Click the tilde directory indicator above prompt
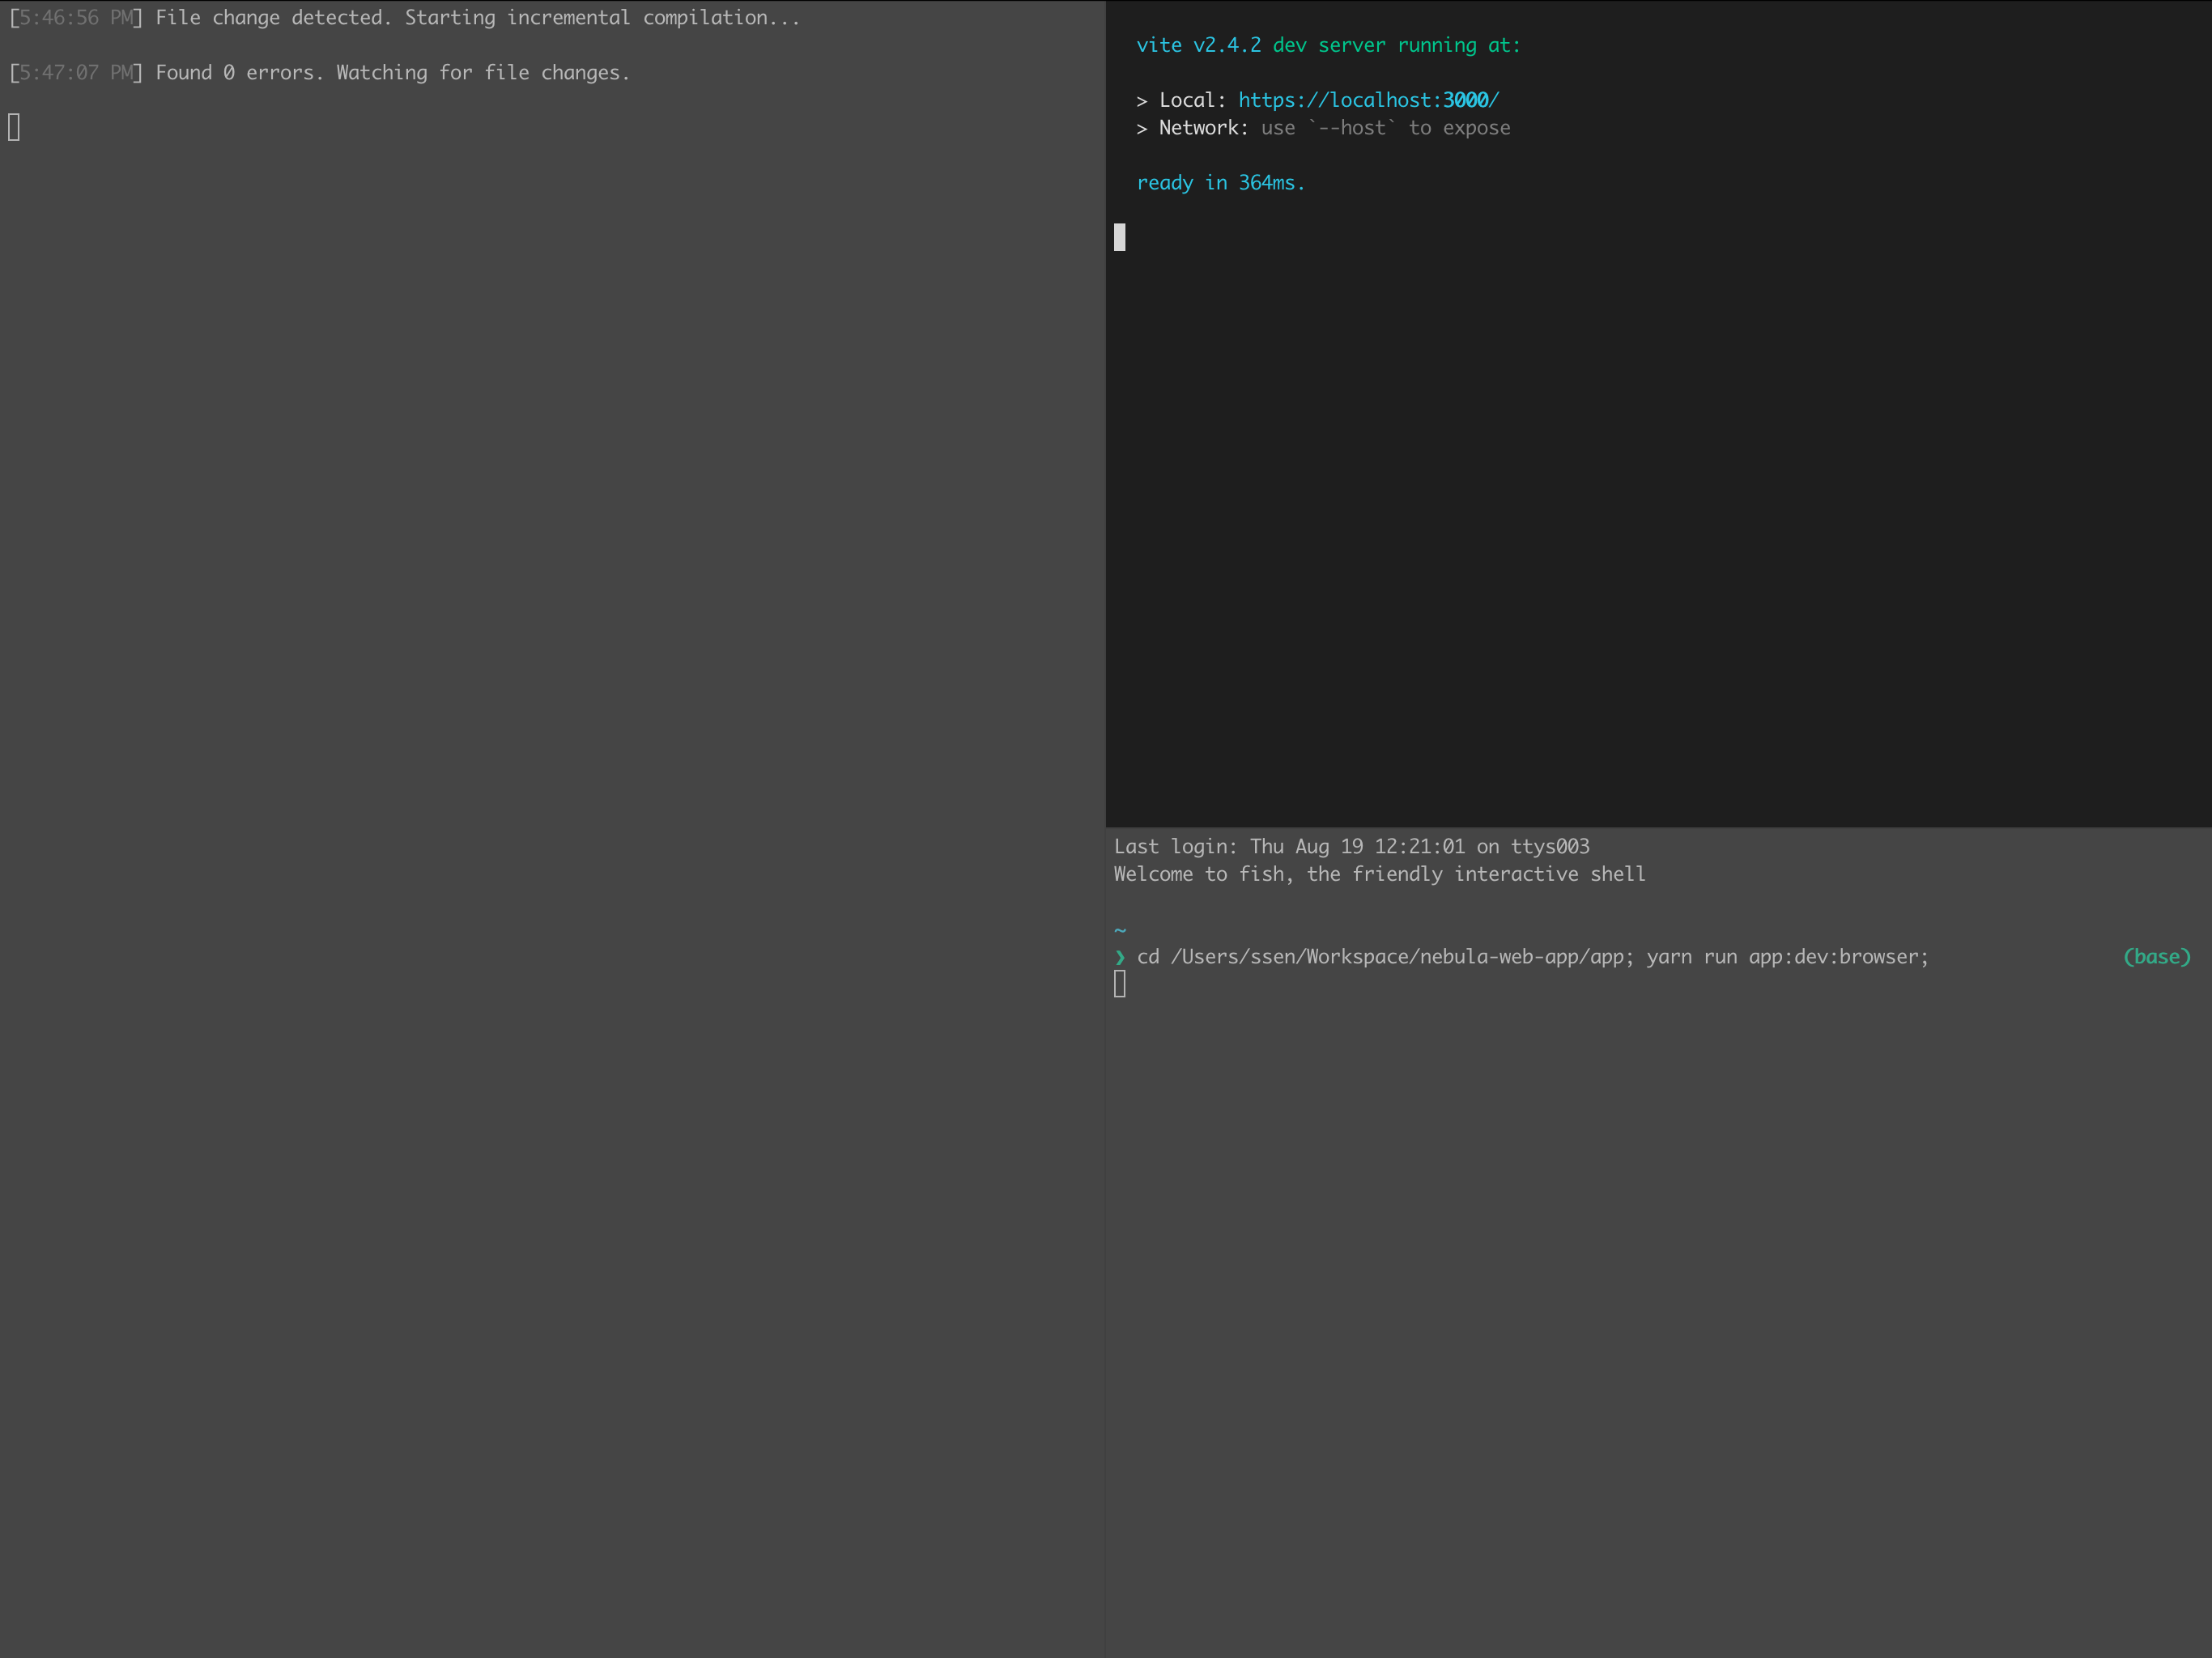The image size is (2212, 1658). point(1119,930)
